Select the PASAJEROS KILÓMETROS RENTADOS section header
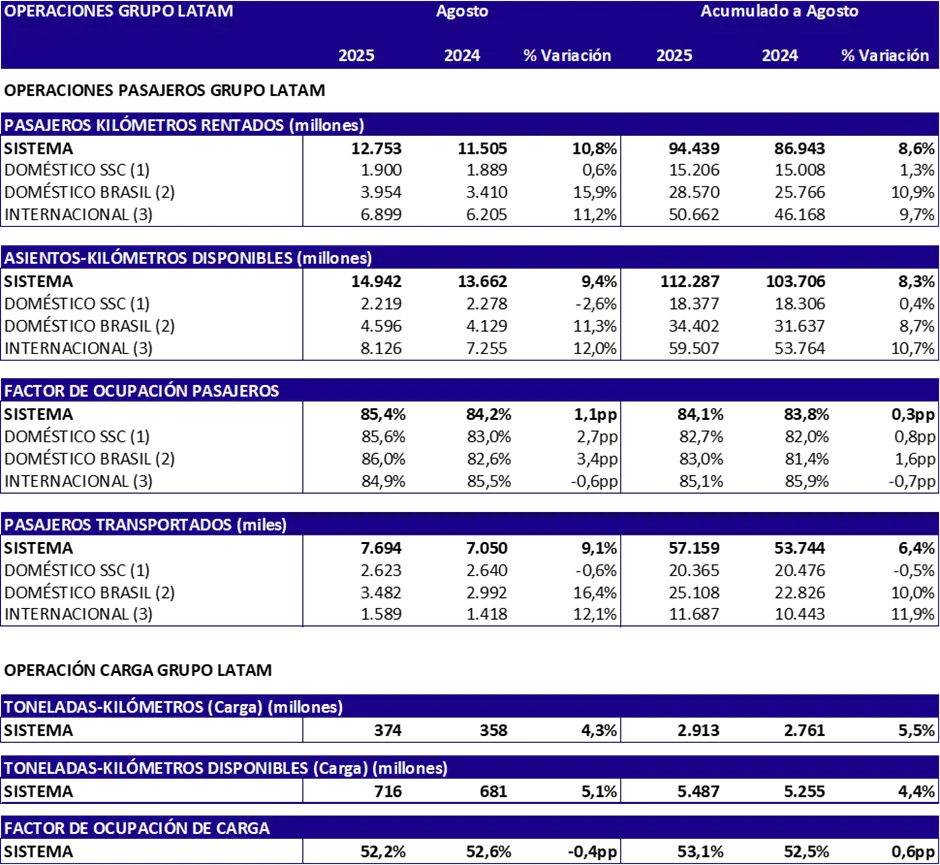The image size is (940, 865). (184, 125)
